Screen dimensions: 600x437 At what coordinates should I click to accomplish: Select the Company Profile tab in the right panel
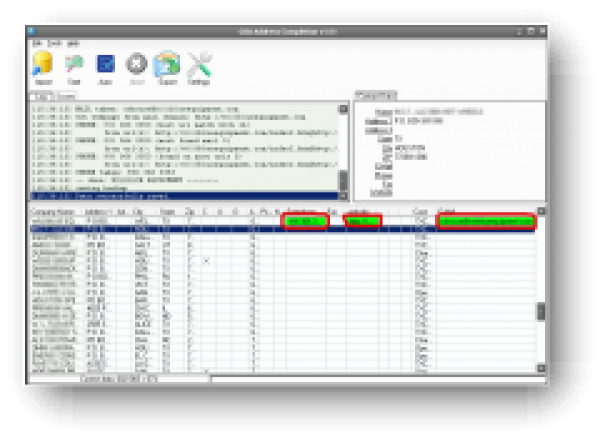tap(376, 95)
